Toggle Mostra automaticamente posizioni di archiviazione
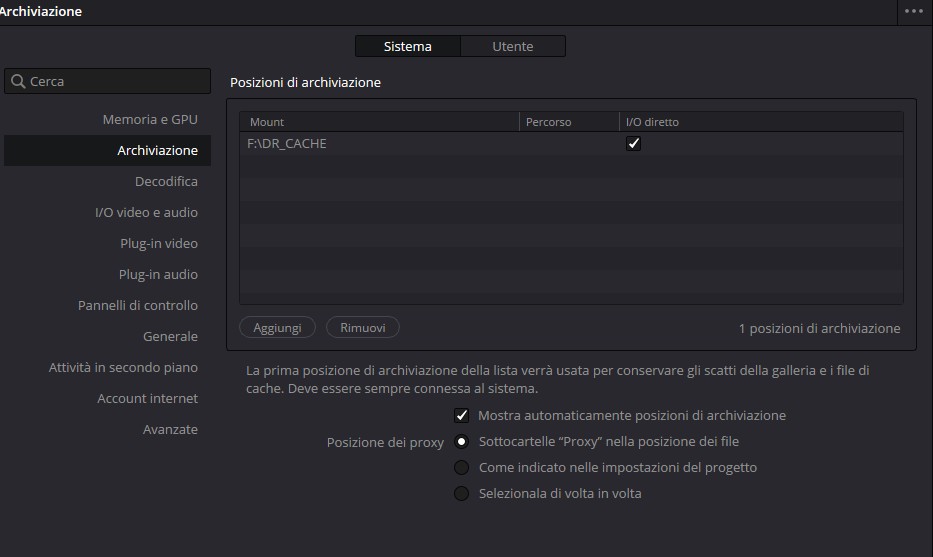The image size is (933, 557). [461, 415]
